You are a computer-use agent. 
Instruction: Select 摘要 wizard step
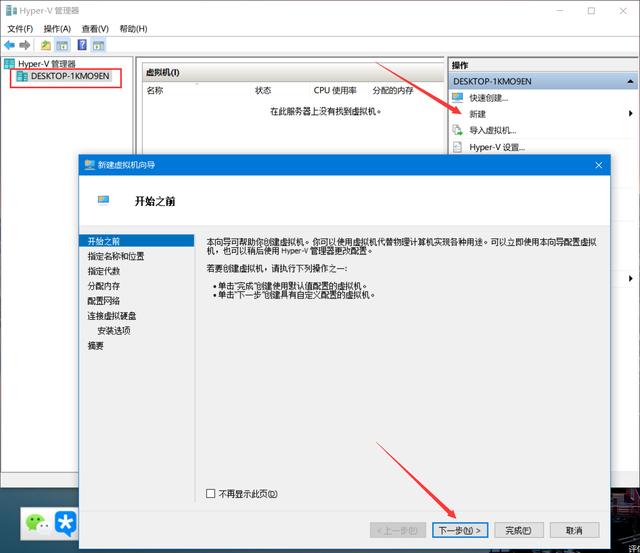[96, 346]
